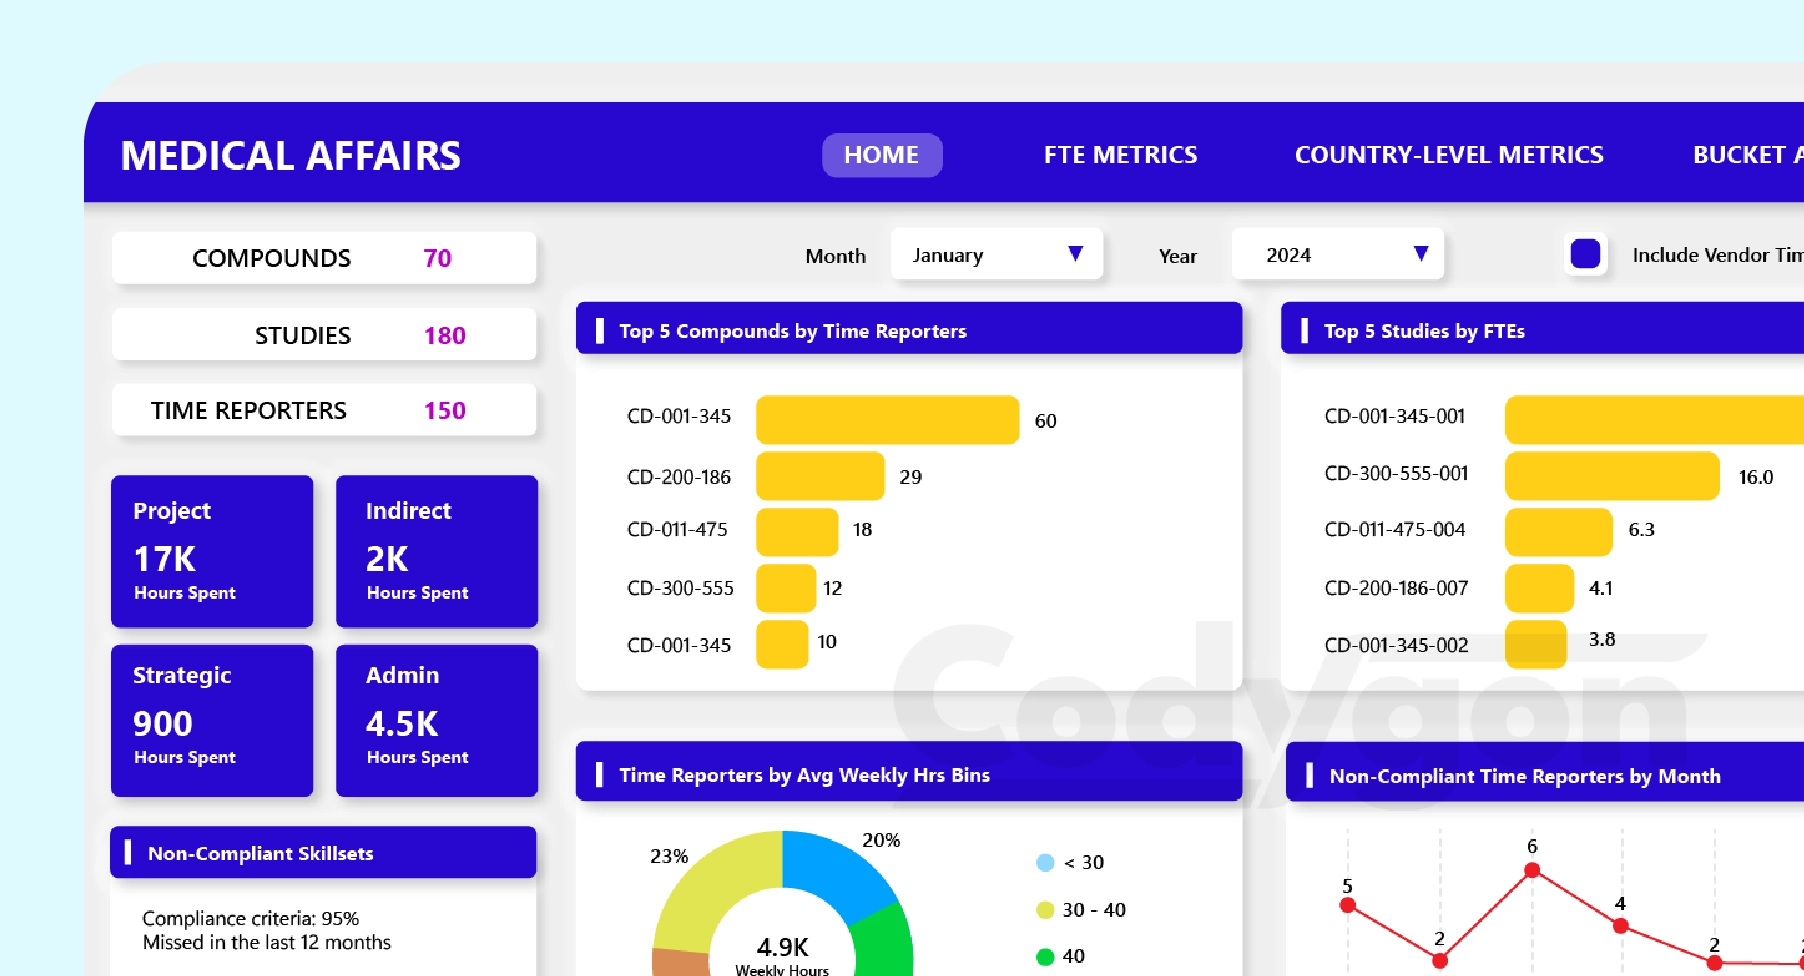Click the CD-001-345-002 bar valued 3.8
Screen dimensions: 1804x976
point(1535,644)
